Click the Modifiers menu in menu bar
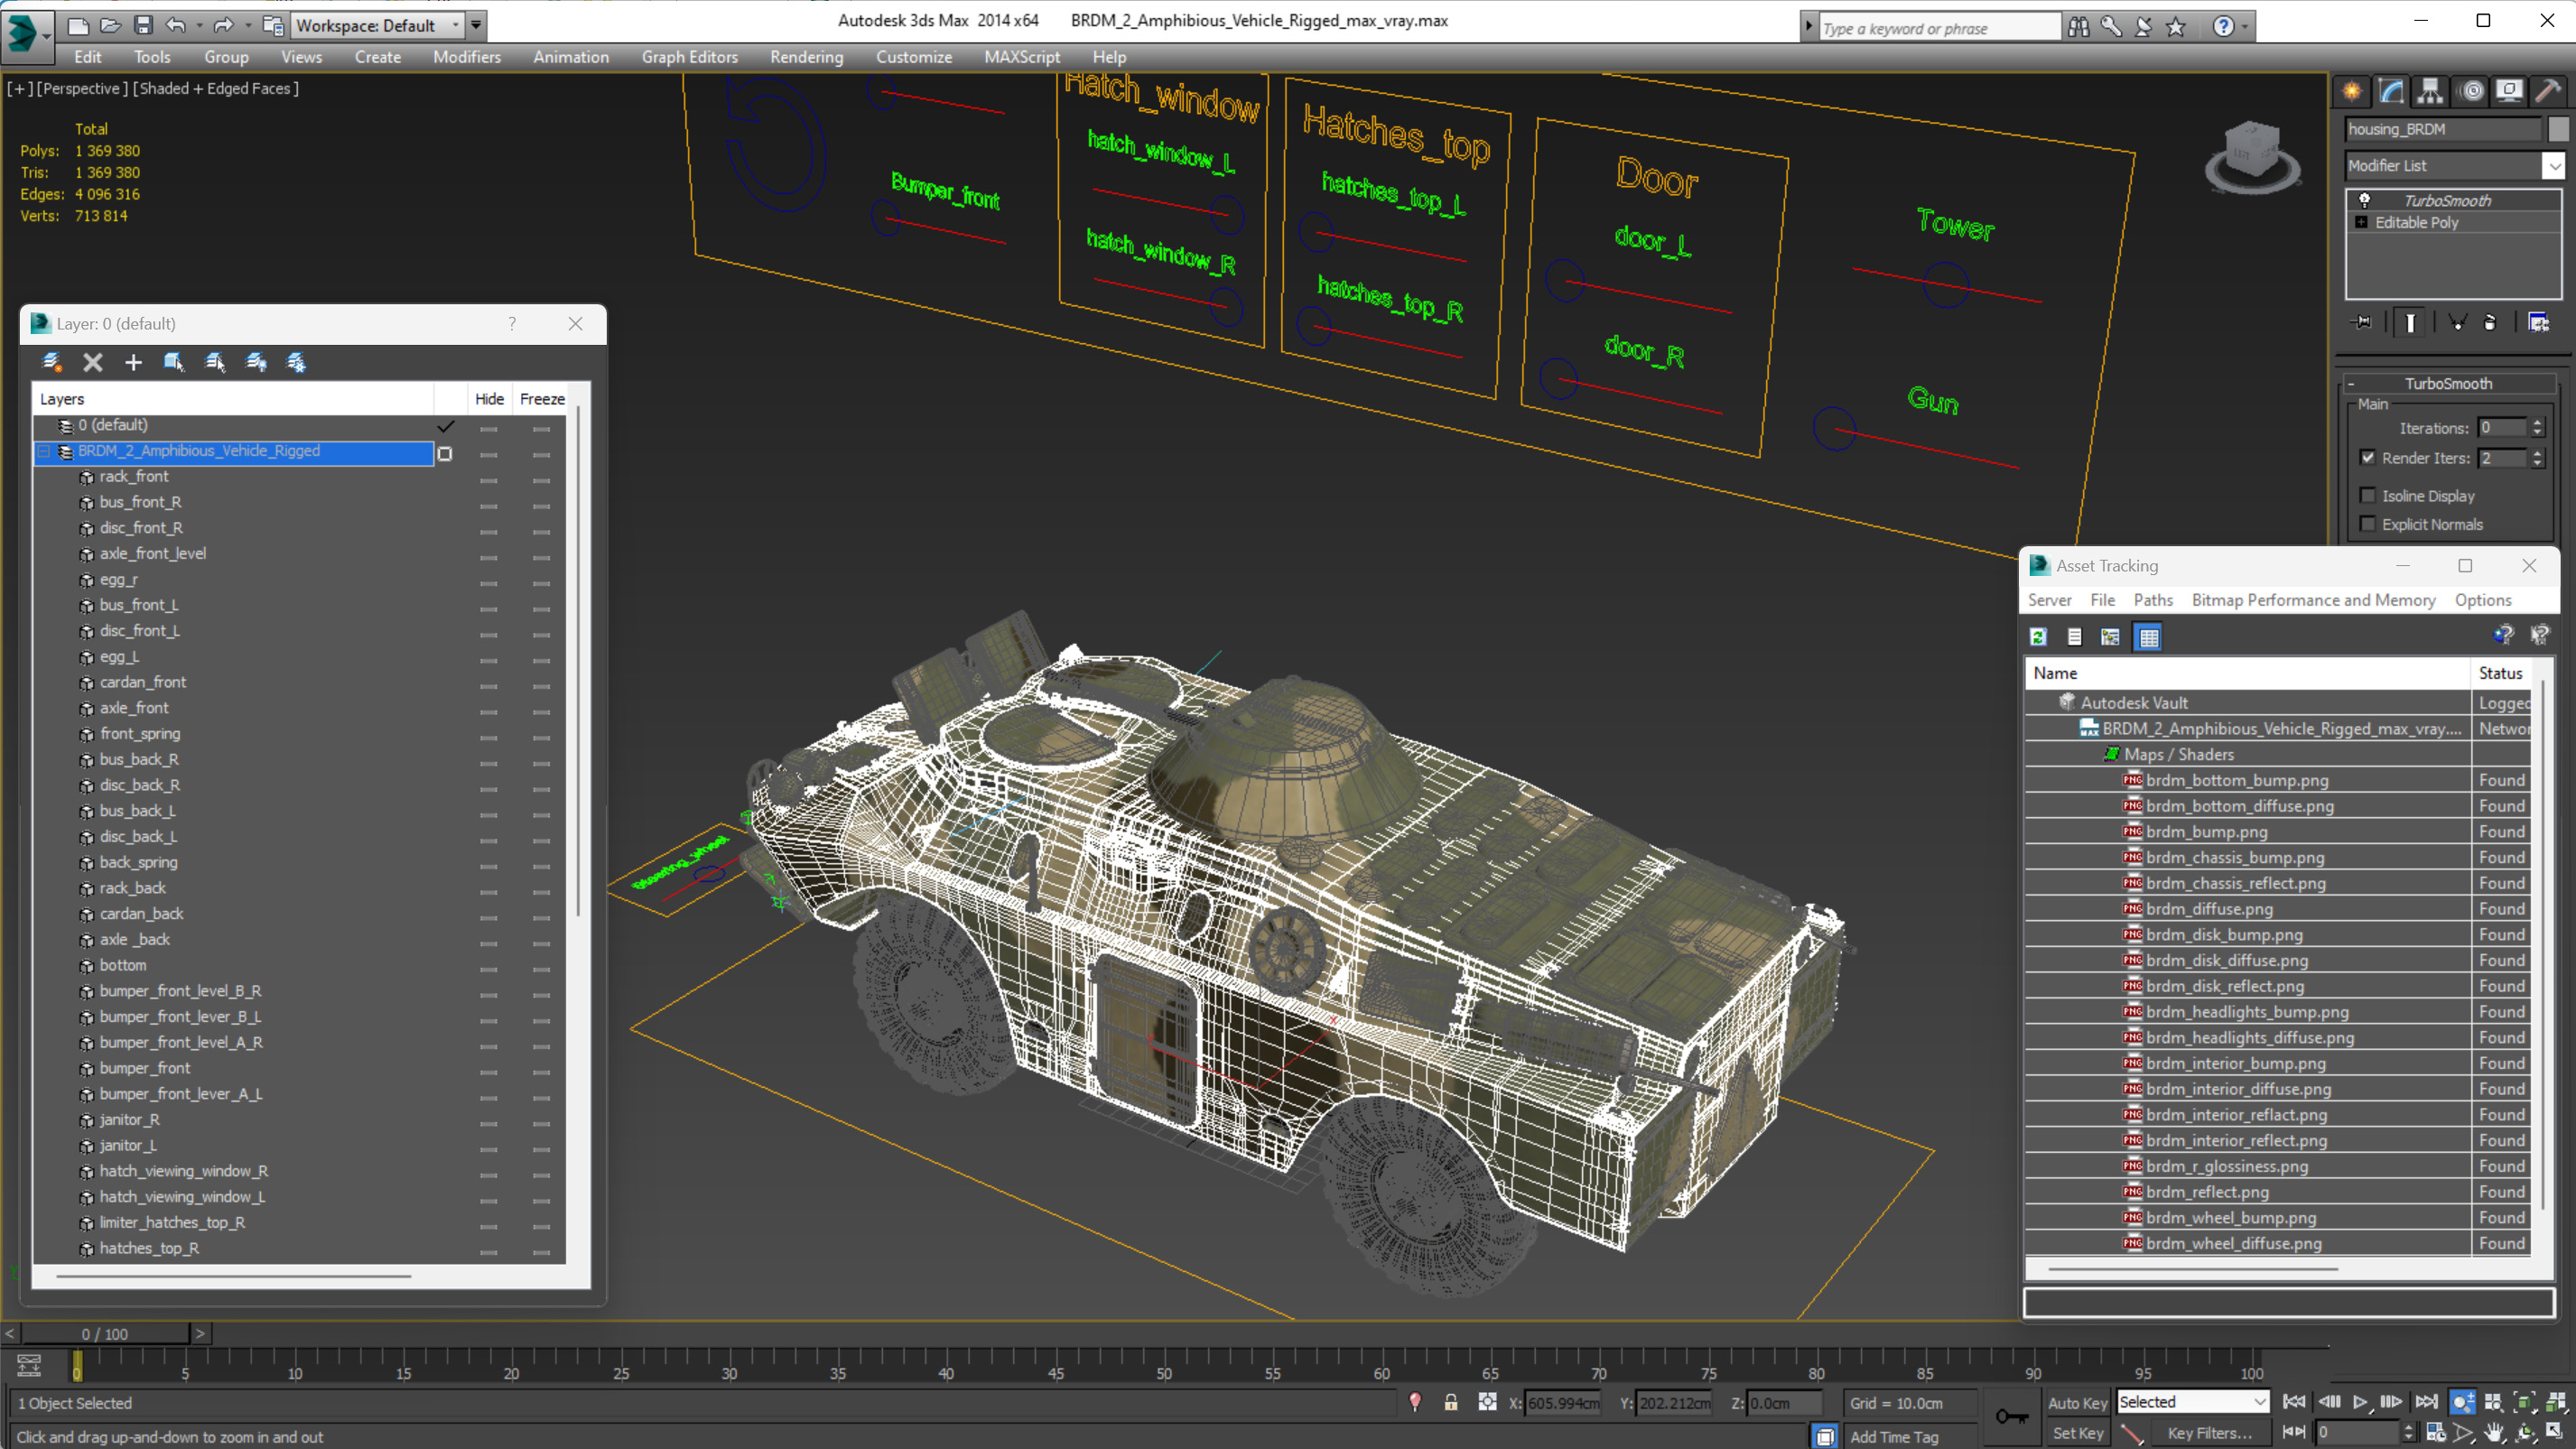 467,57
